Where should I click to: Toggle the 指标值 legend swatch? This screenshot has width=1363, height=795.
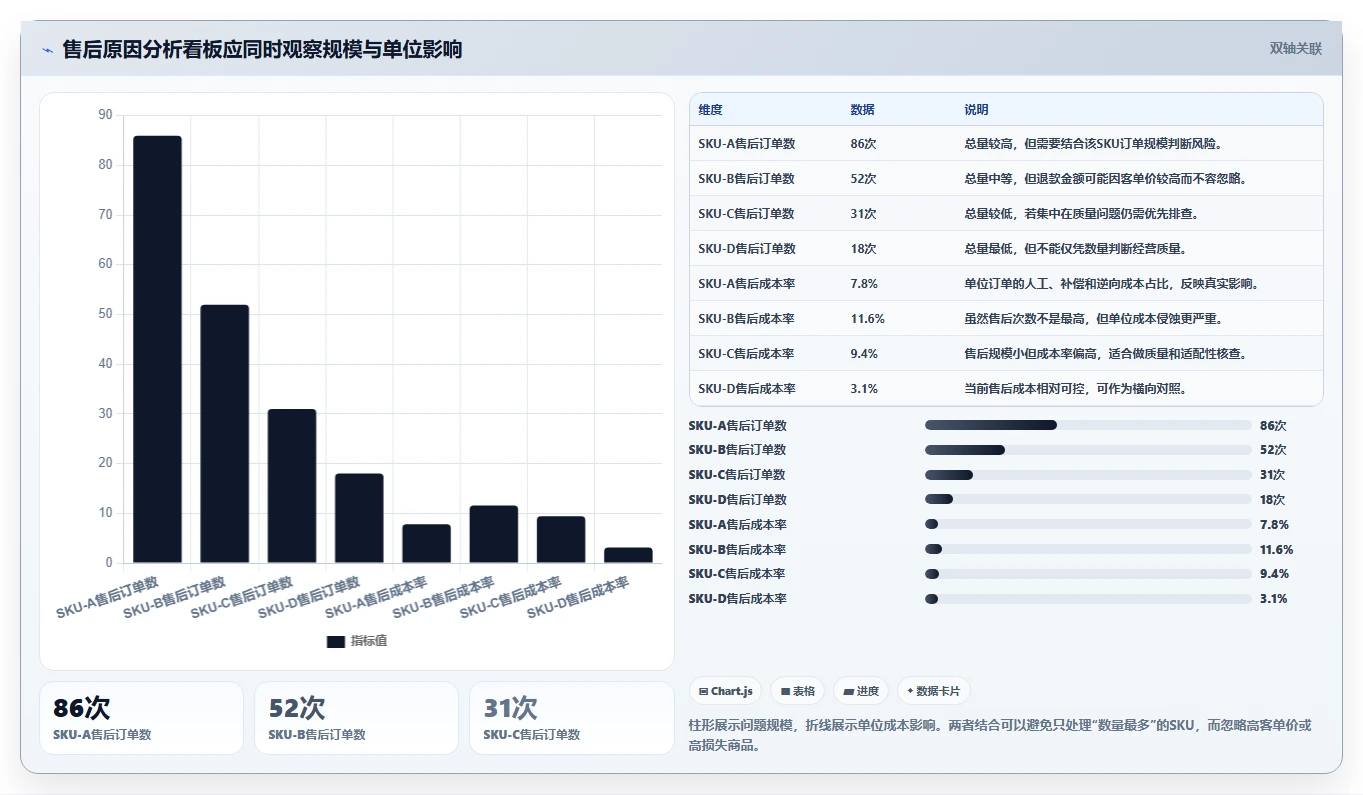(336, 641)
